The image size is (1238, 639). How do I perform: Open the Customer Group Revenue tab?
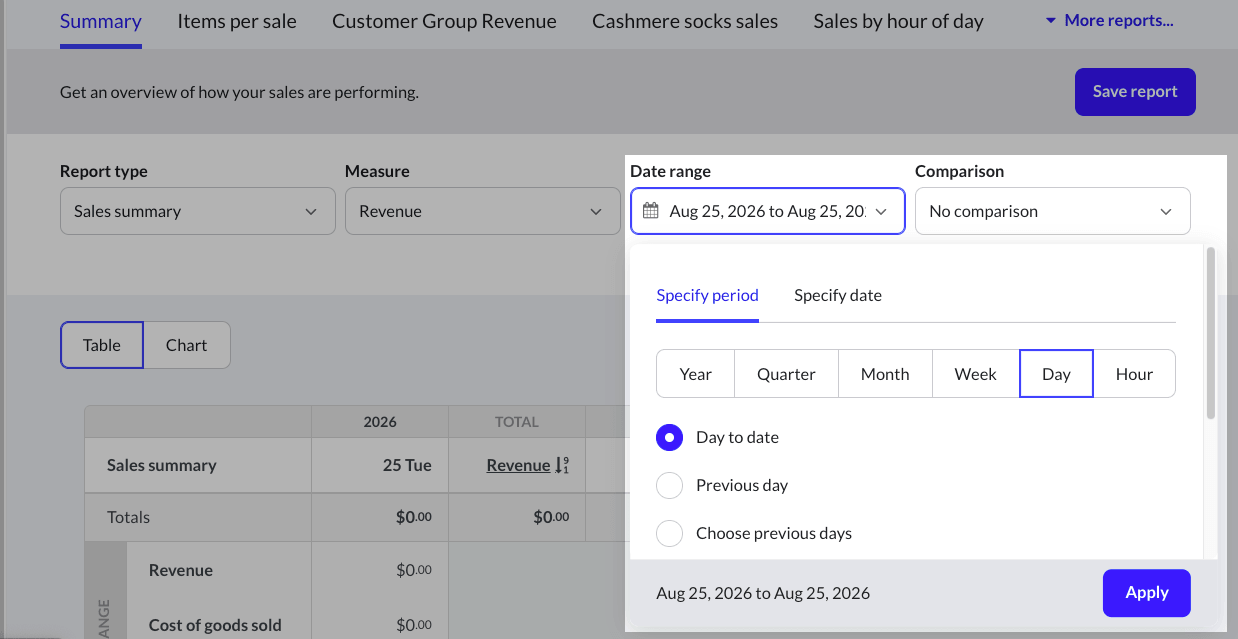[444, 21]
